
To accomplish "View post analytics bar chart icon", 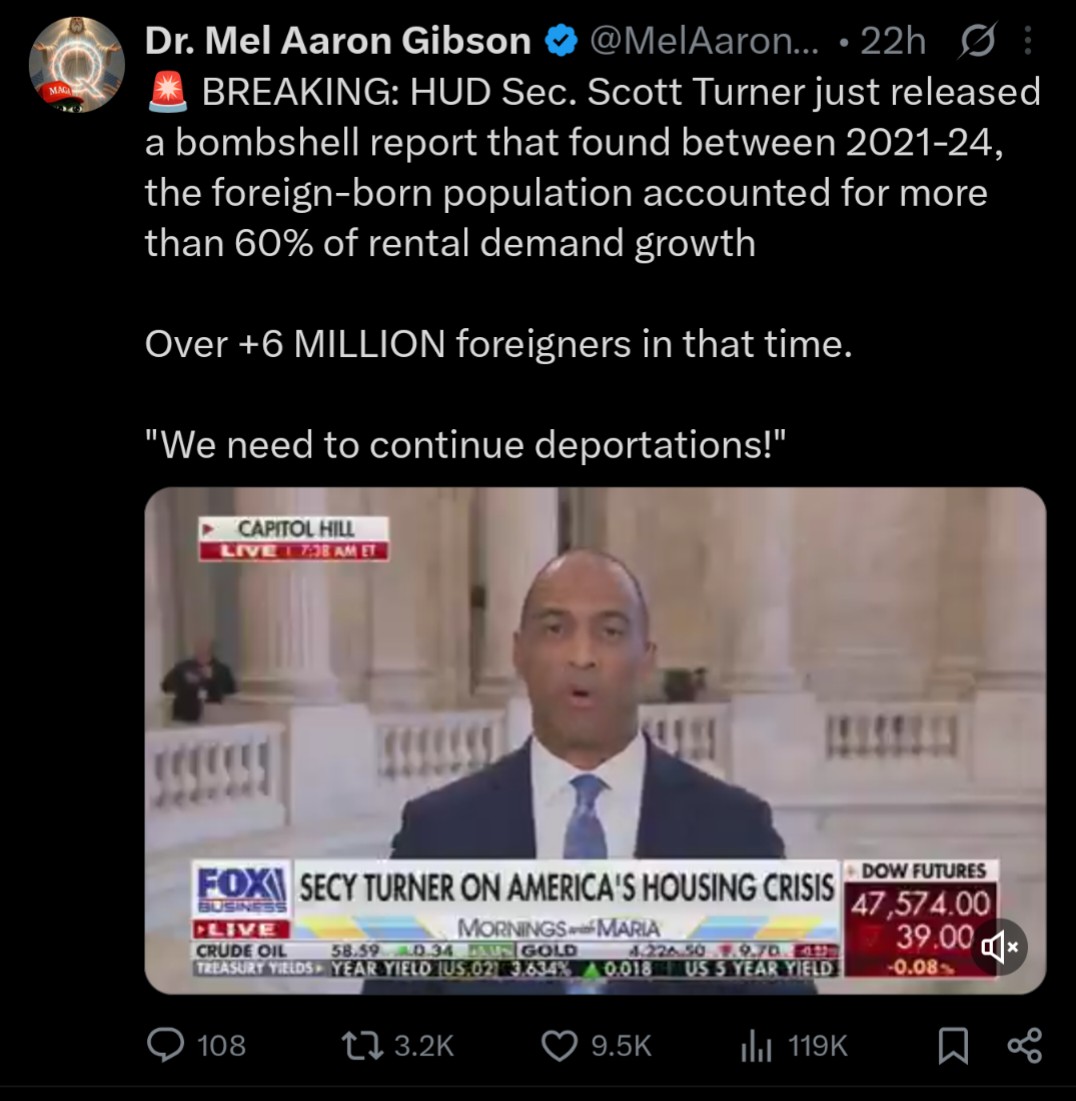I will 756,1046.
